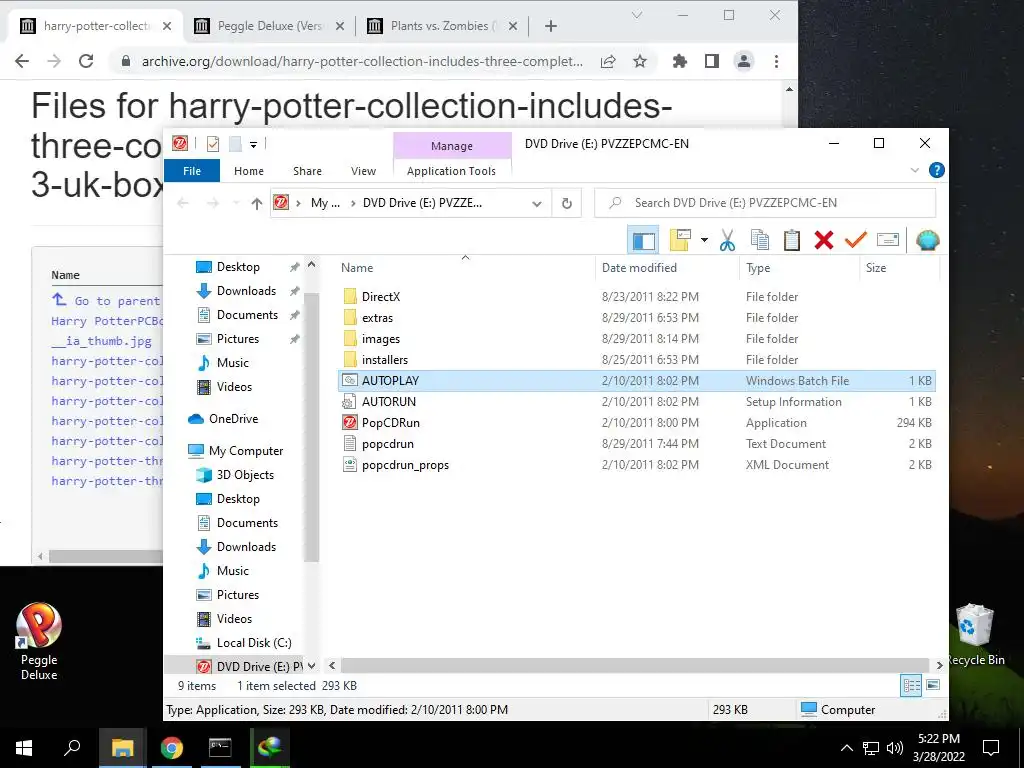Select the popcdrun_props XML document
Image resolution: width=1024 pixels, height=768 pixels.
pyautogui.click(x=405, y=465)
